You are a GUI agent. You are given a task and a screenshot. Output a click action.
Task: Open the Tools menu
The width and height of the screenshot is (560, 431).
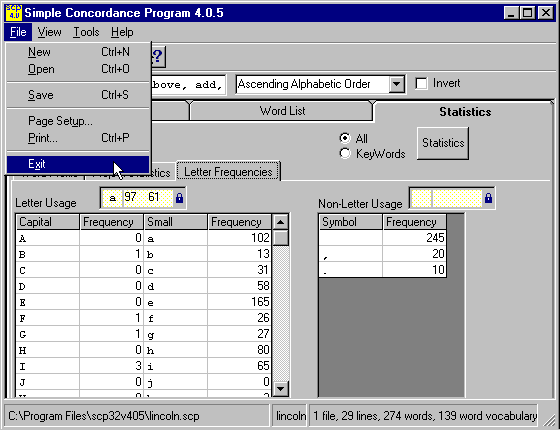pyautogui.click(x=86, y=32)
